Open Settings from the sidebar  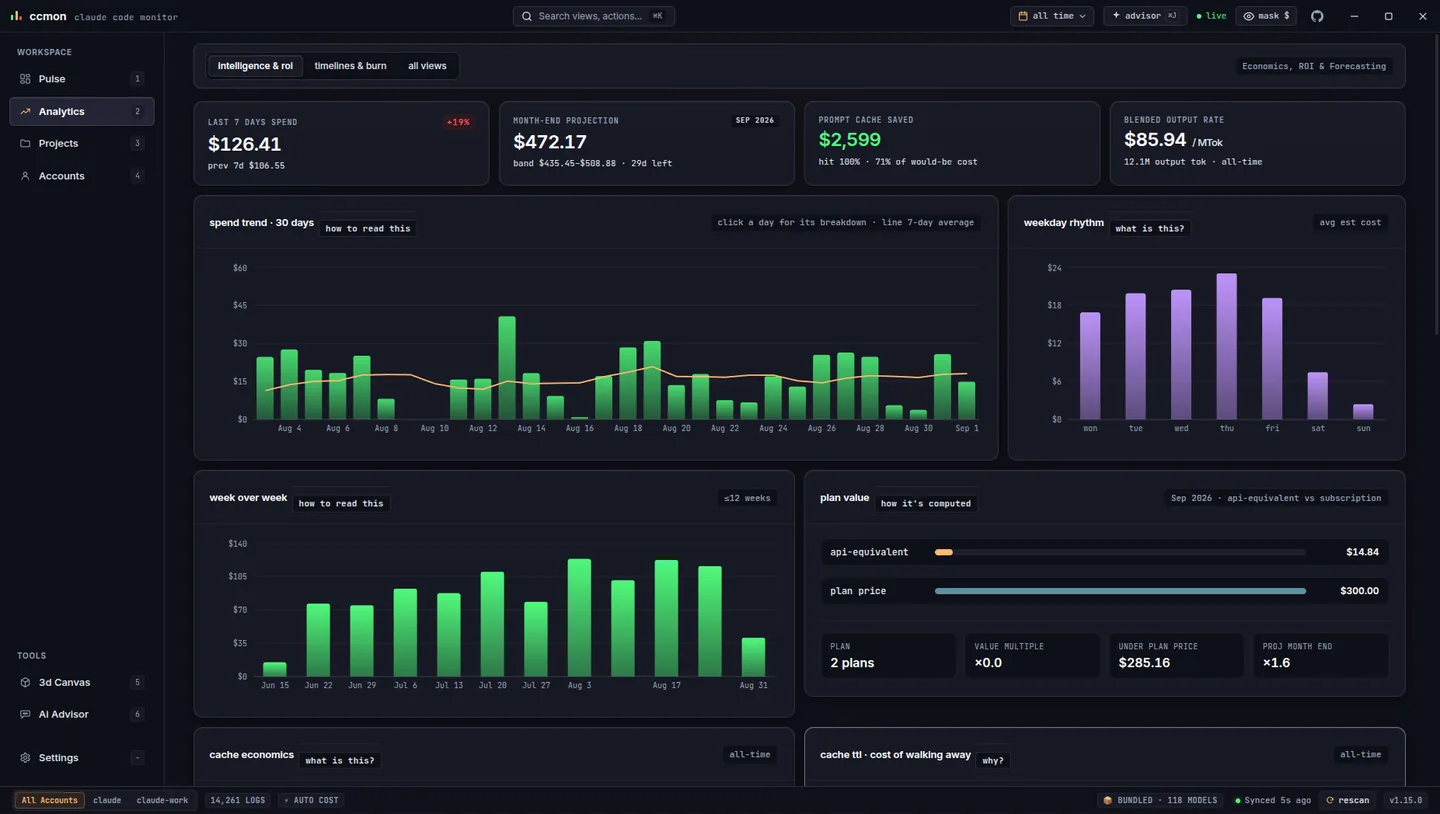[x=81, y=758]
